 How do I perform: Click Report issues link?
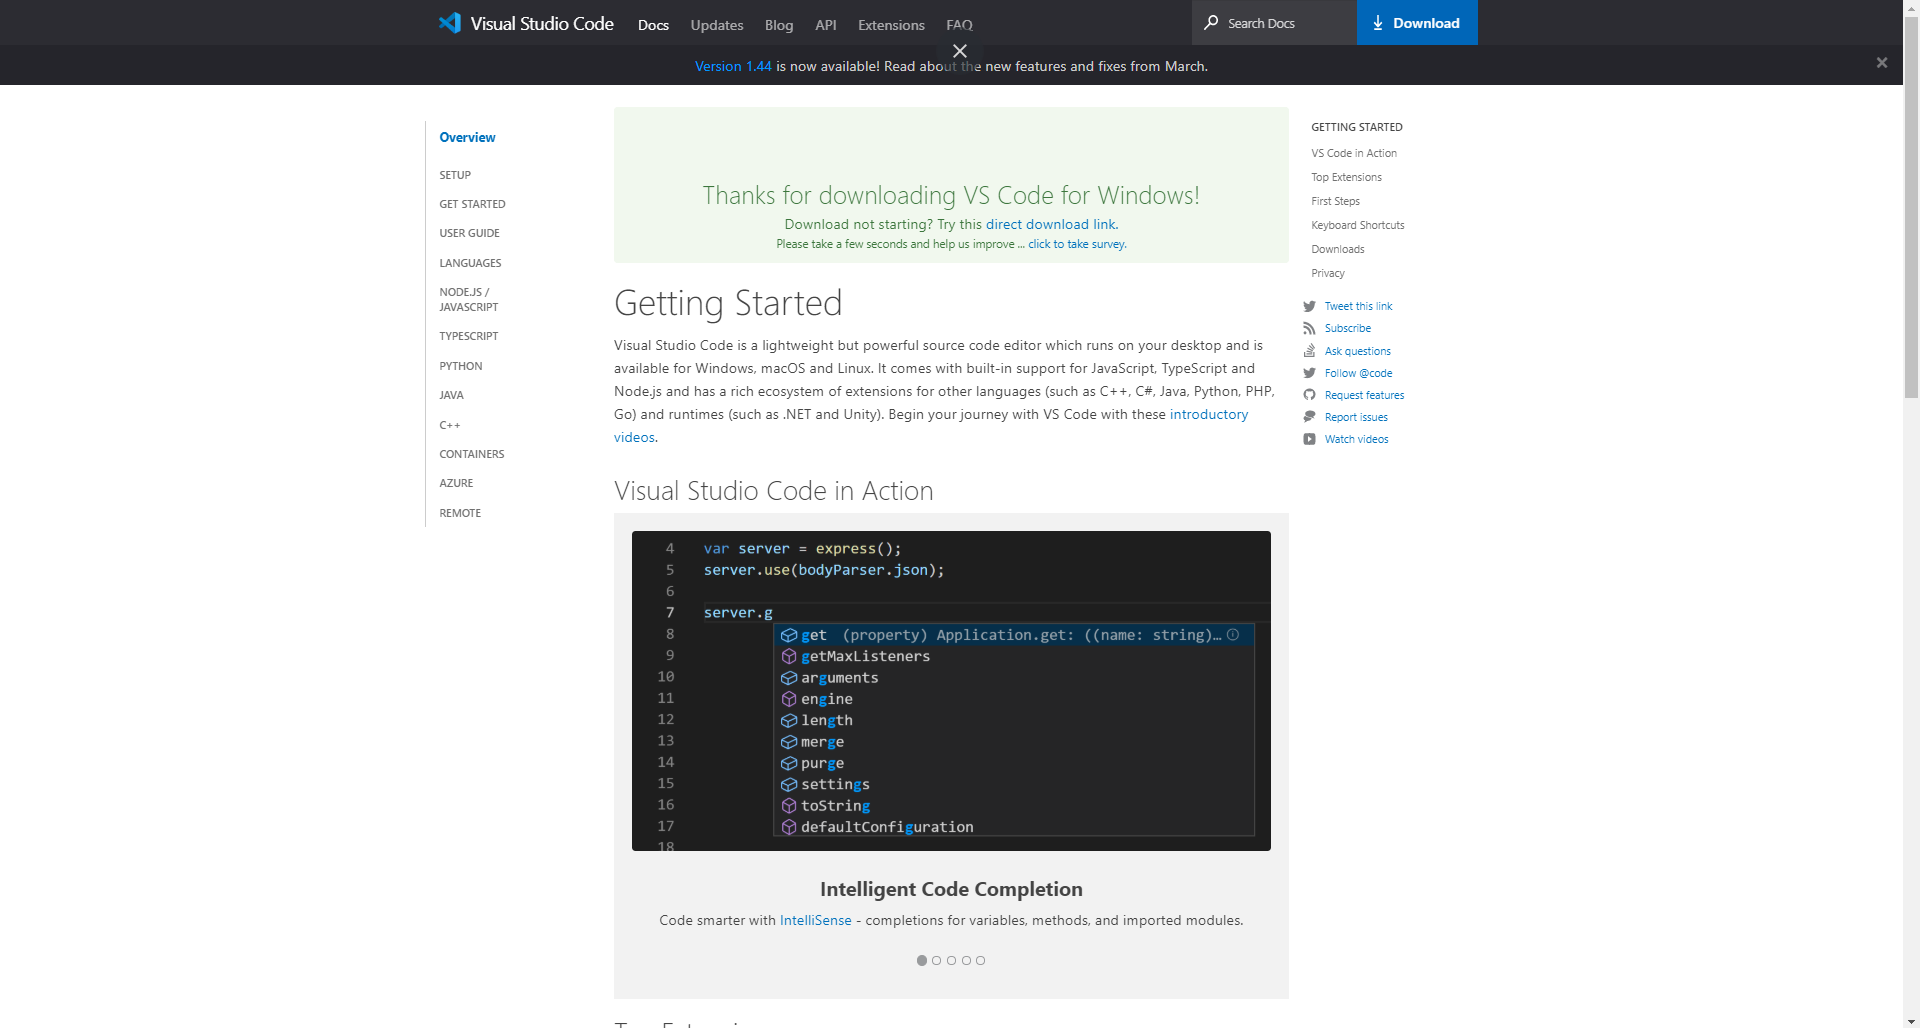1356,417
